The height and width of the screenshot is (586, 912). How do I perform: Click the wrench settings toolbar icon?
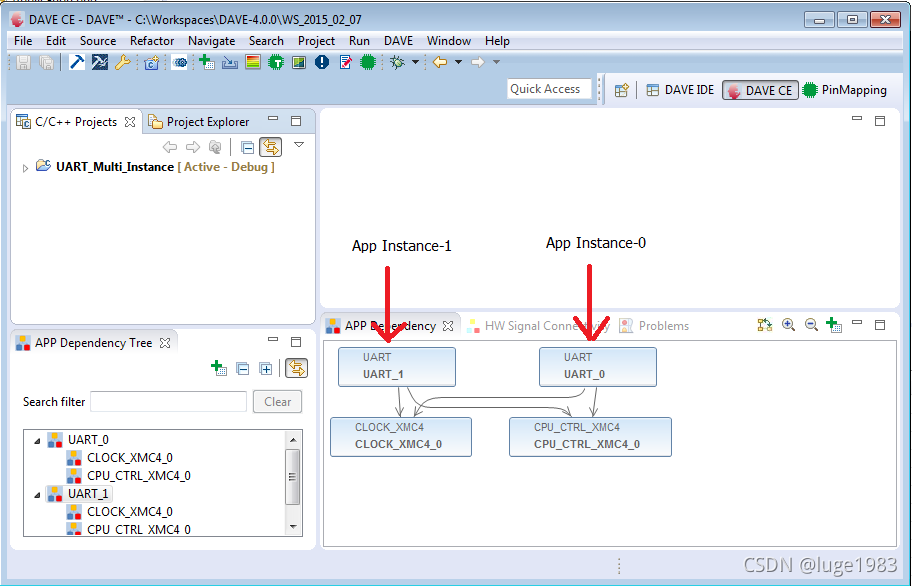(x=122, y=62)
